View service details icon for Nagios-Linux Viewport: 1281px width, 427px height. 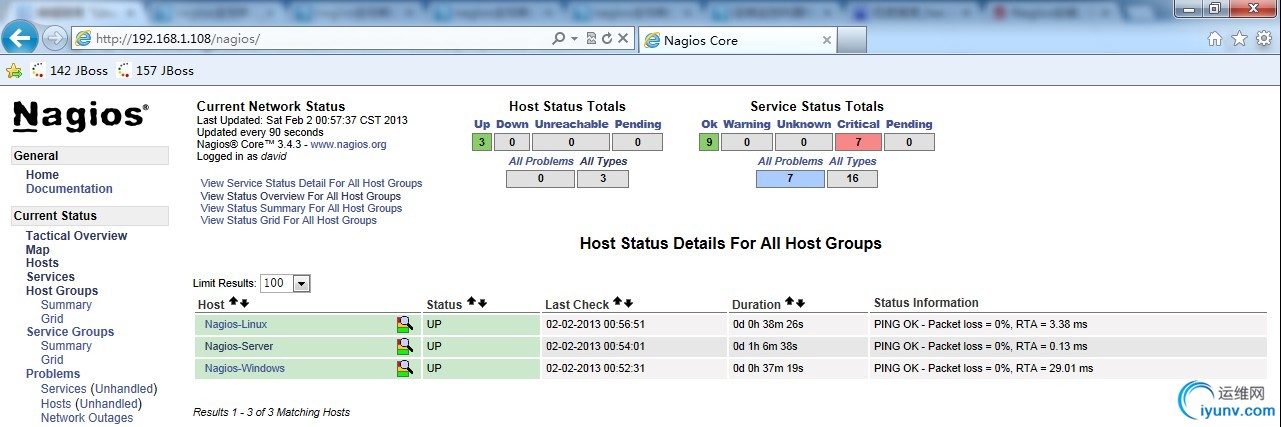tap(404, 324)
